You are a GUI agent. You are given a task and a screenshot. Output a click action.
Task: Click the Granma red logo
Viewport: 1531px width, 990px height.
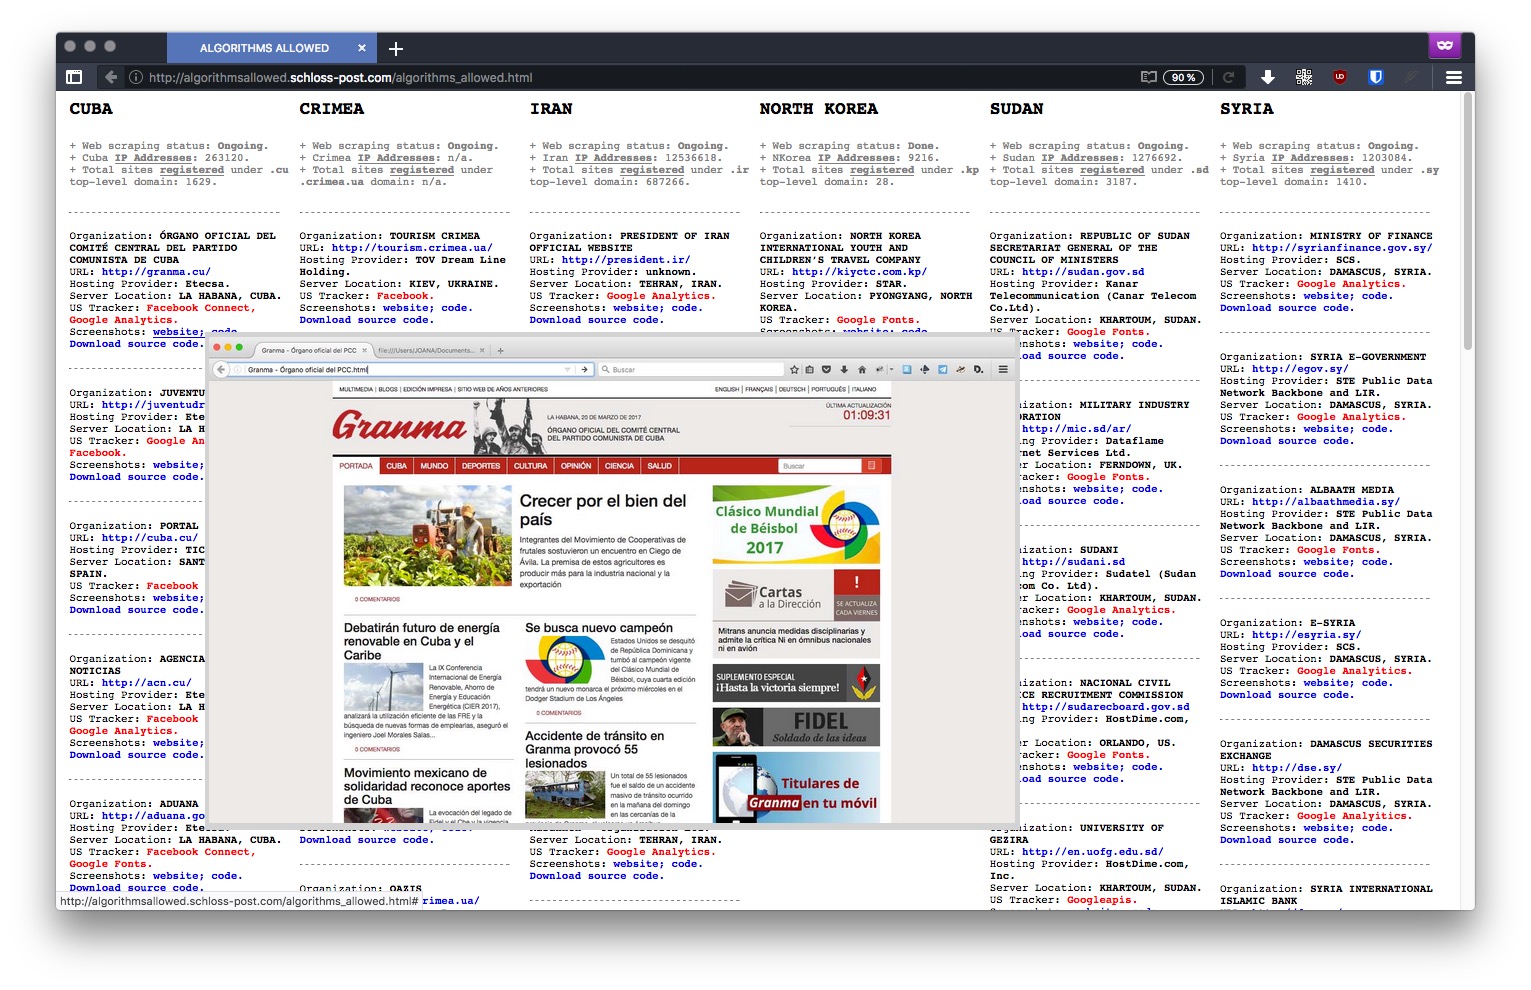(399, 426)
